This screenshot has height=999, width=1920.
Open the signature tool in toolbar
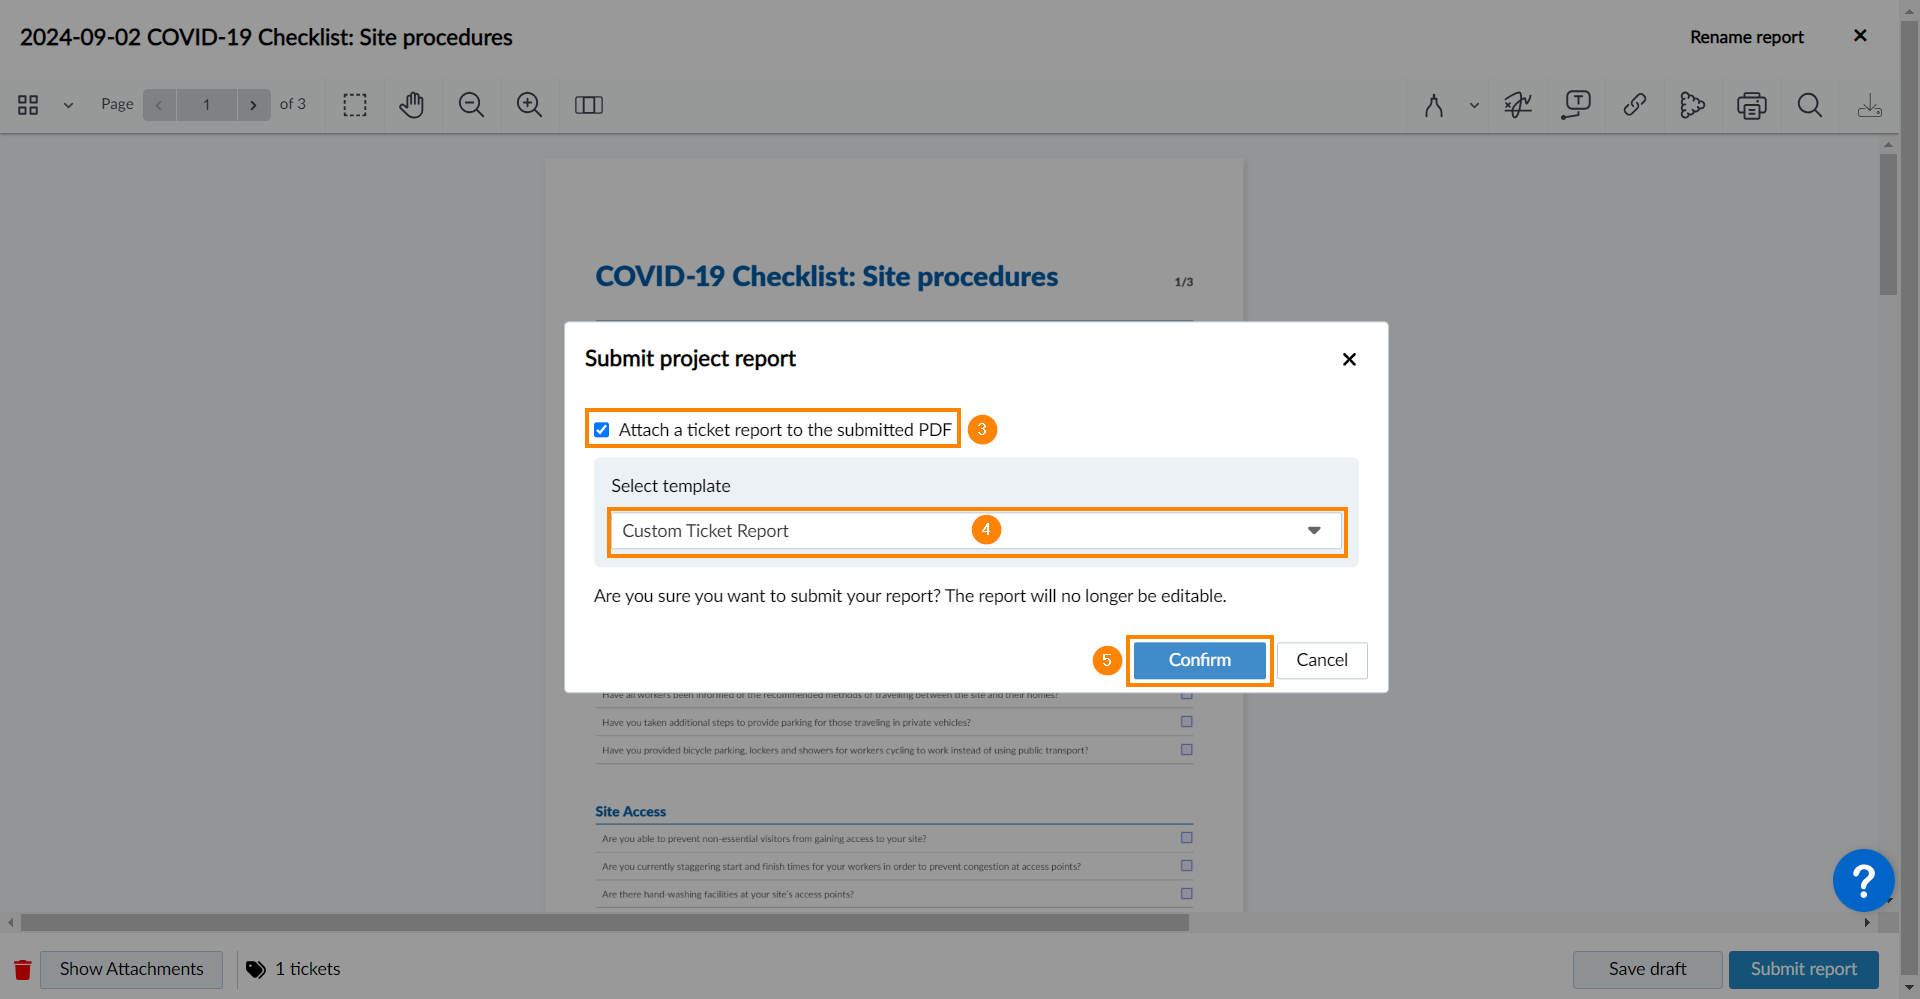(1518, 105)
